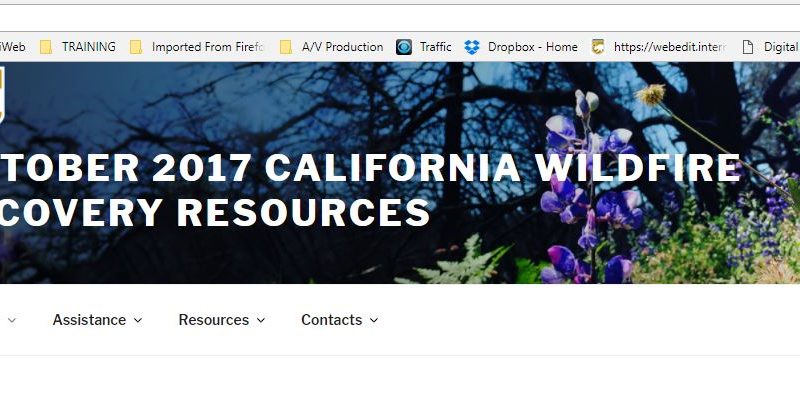
Task: Open the iWeb bookmark
Action: (13, 47)
